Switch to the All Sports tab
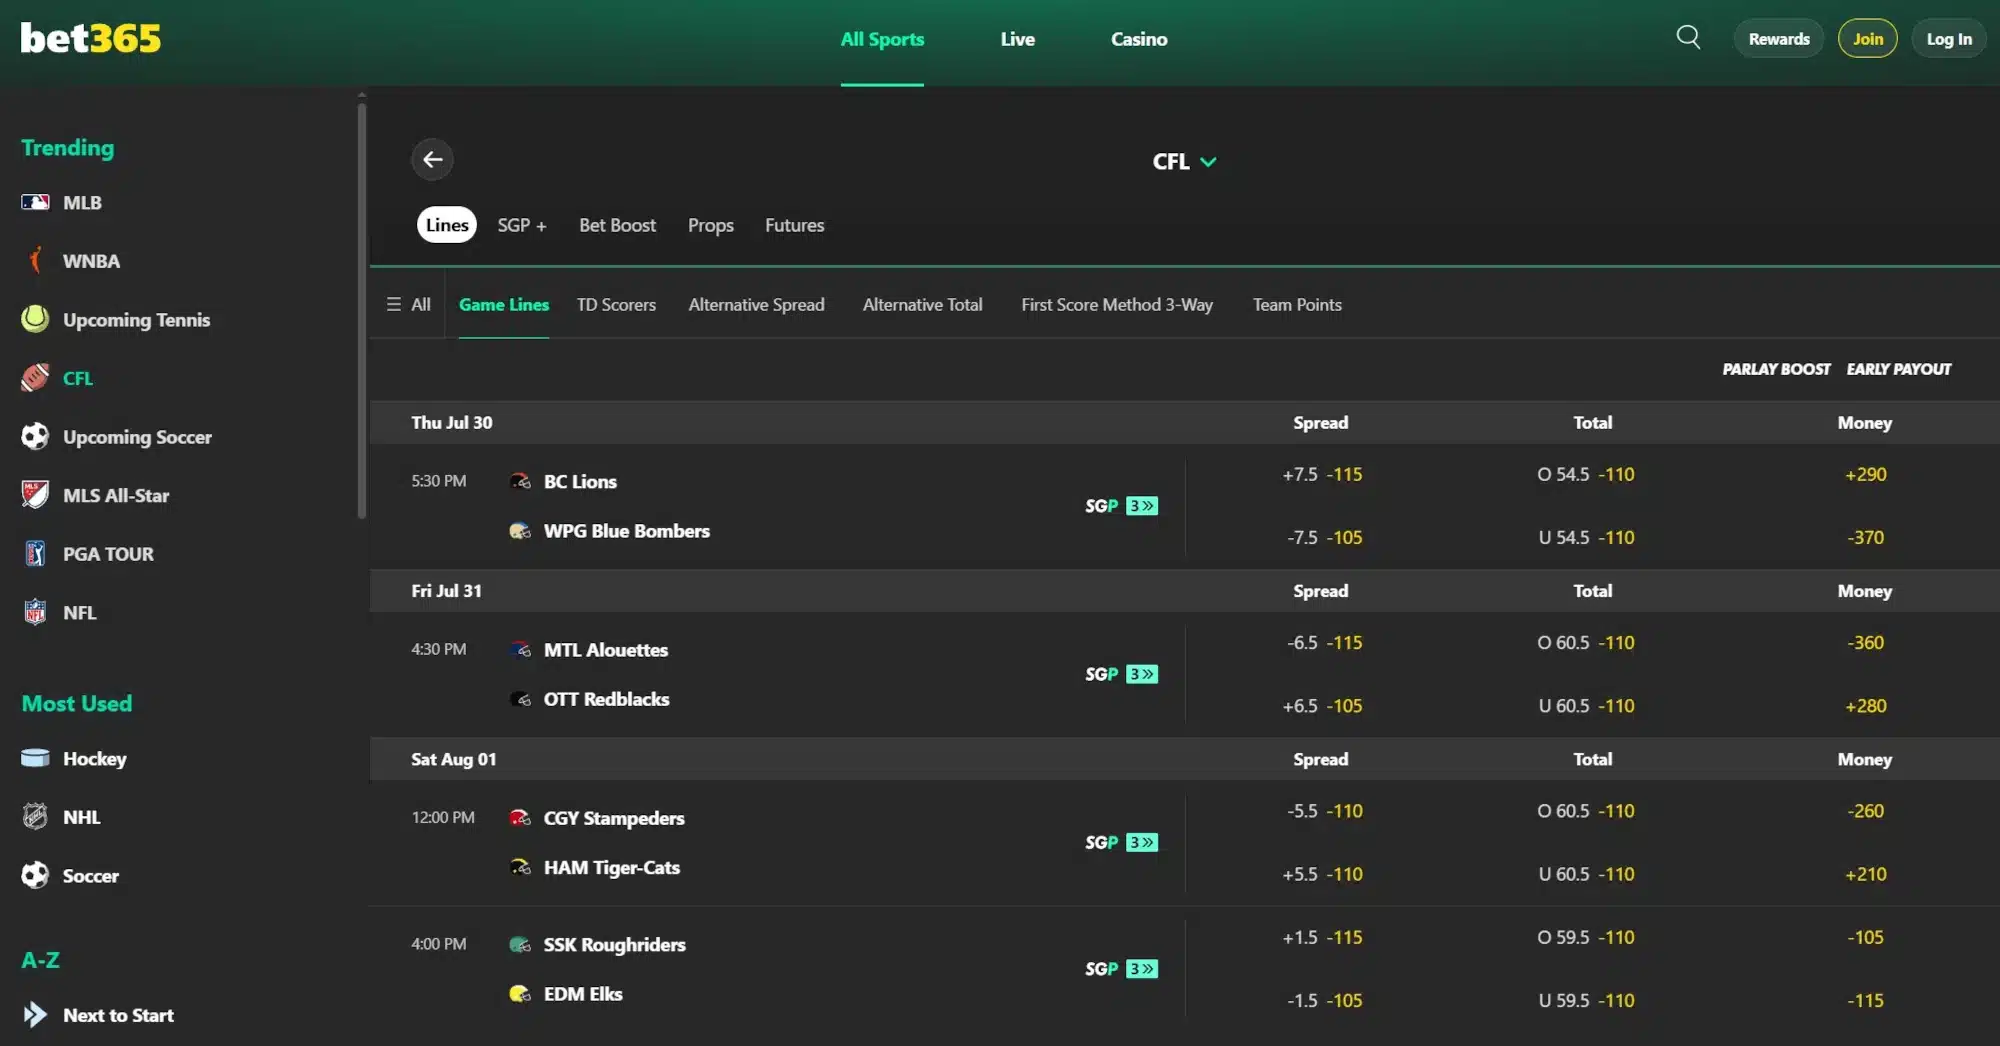This screenshot has width=2000, height=1046. tap(882, 39)
